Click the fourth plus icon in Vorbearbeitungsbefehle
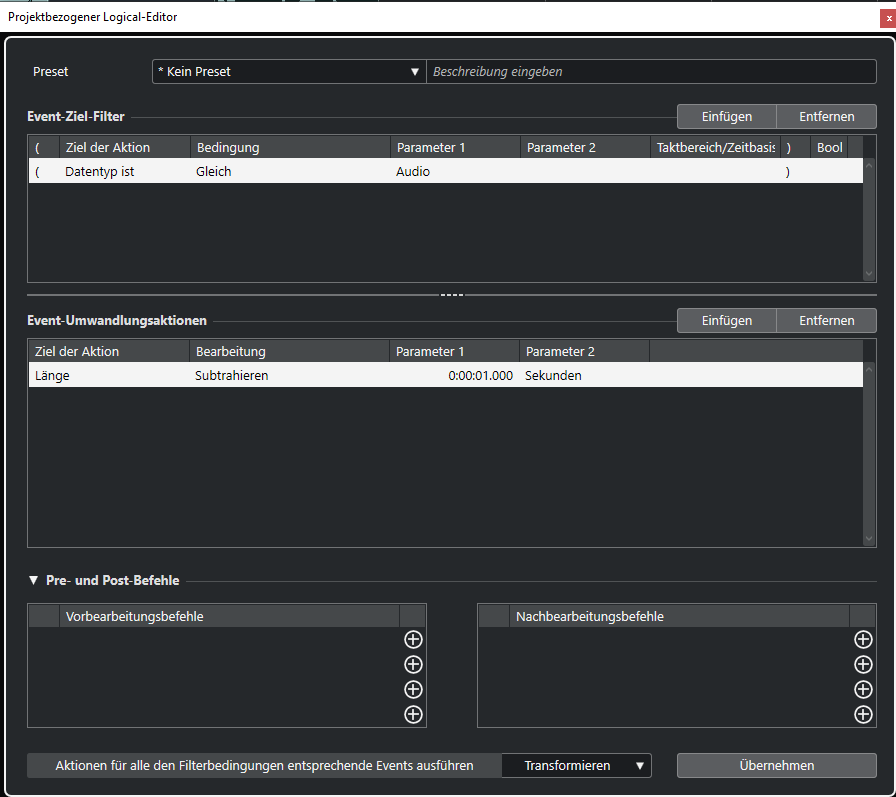Screen dimensions: 896x797 tap(413, 714)
